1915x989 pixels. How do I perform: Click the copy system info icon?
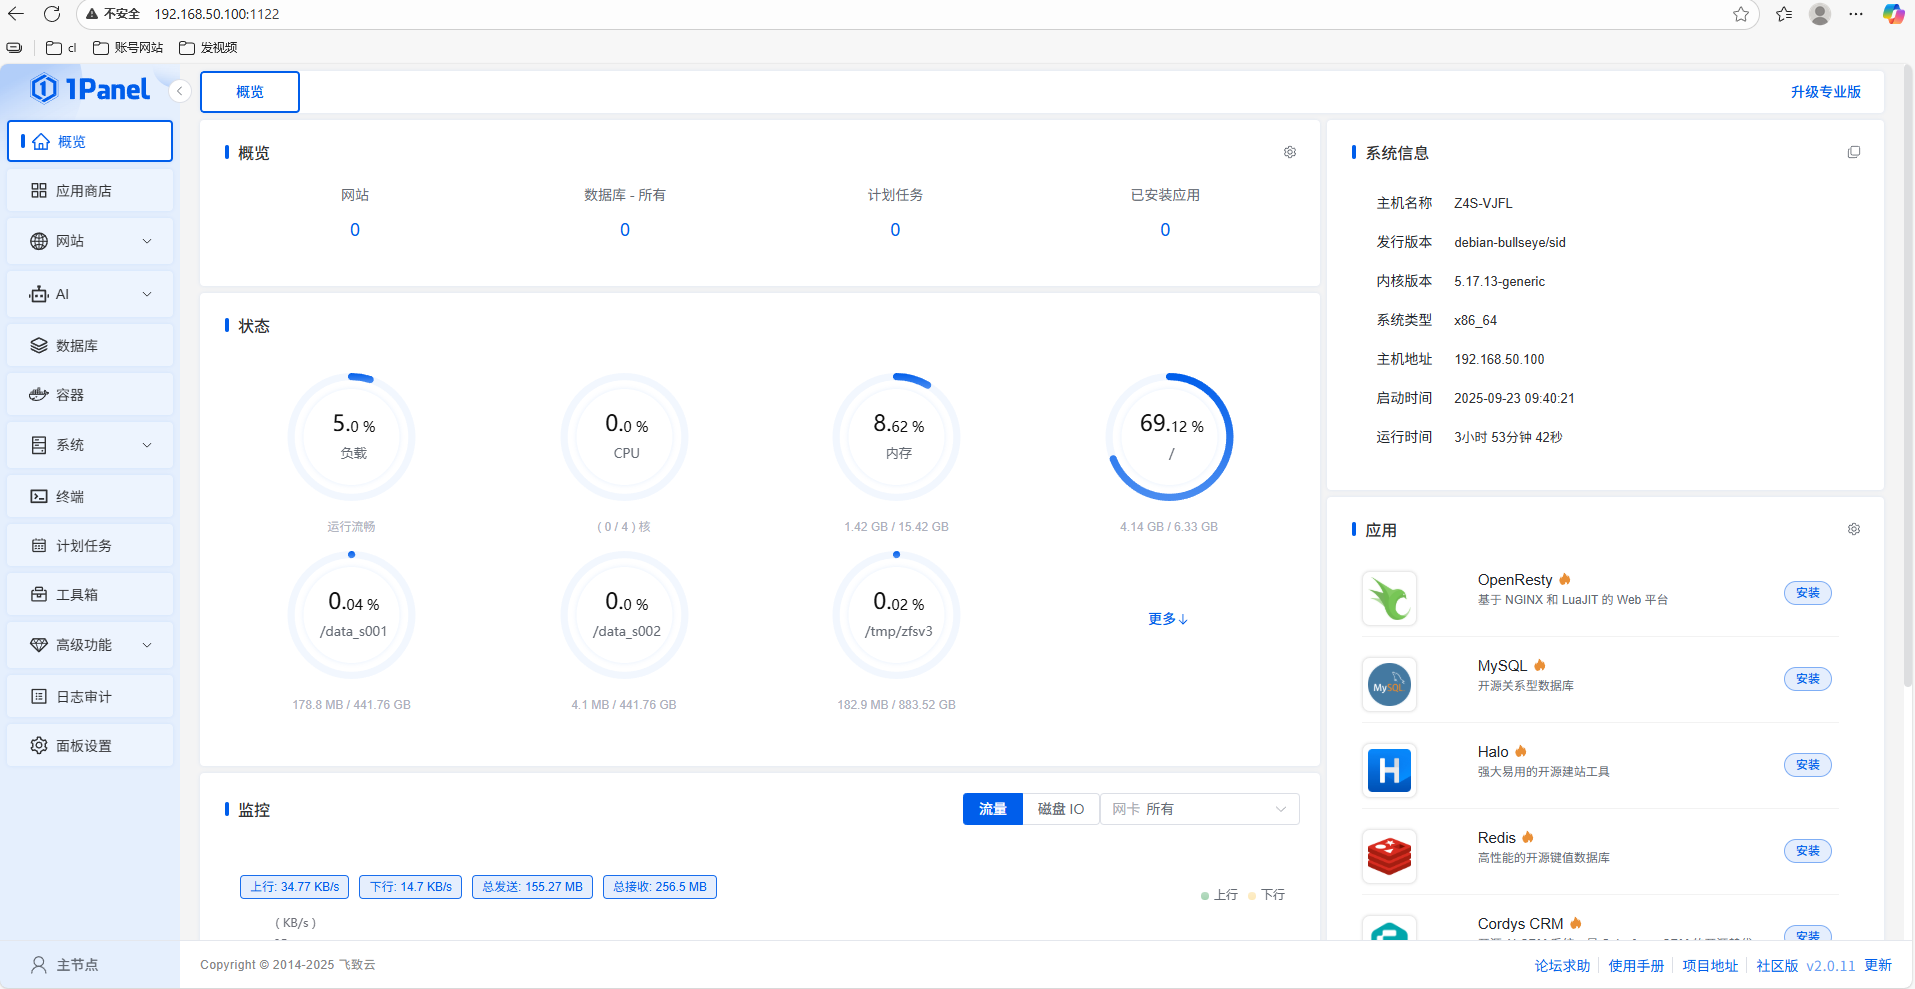coord(1853,152)
